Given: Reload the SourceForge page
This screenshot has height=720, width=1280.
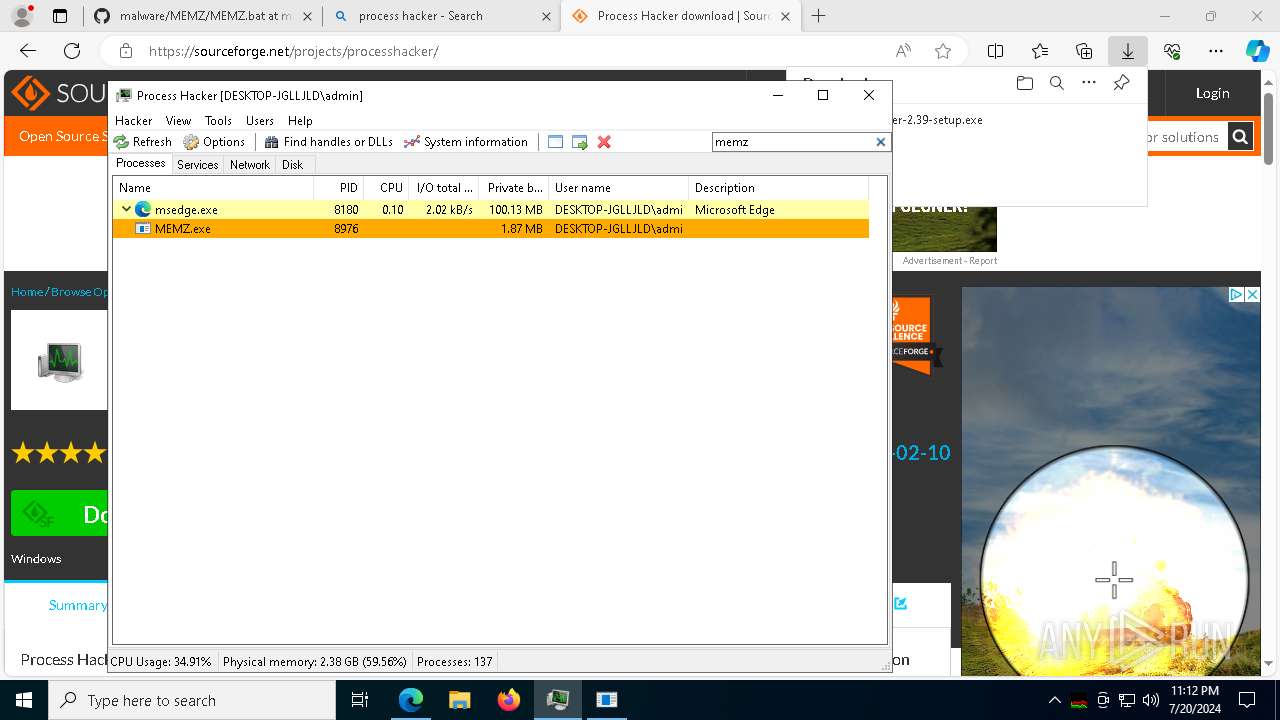Looking at the screenshot, I should coord(72,51).
